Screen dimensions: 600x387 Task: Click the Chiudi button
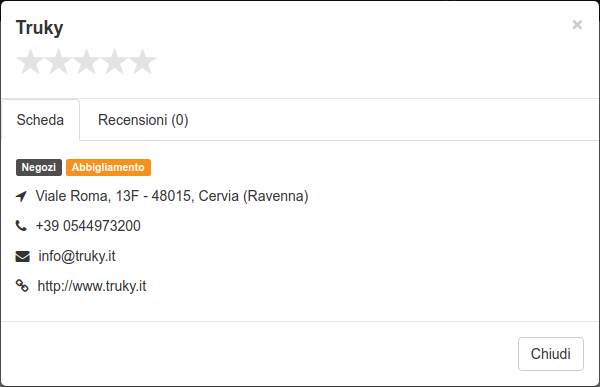(x=551, y=354)
